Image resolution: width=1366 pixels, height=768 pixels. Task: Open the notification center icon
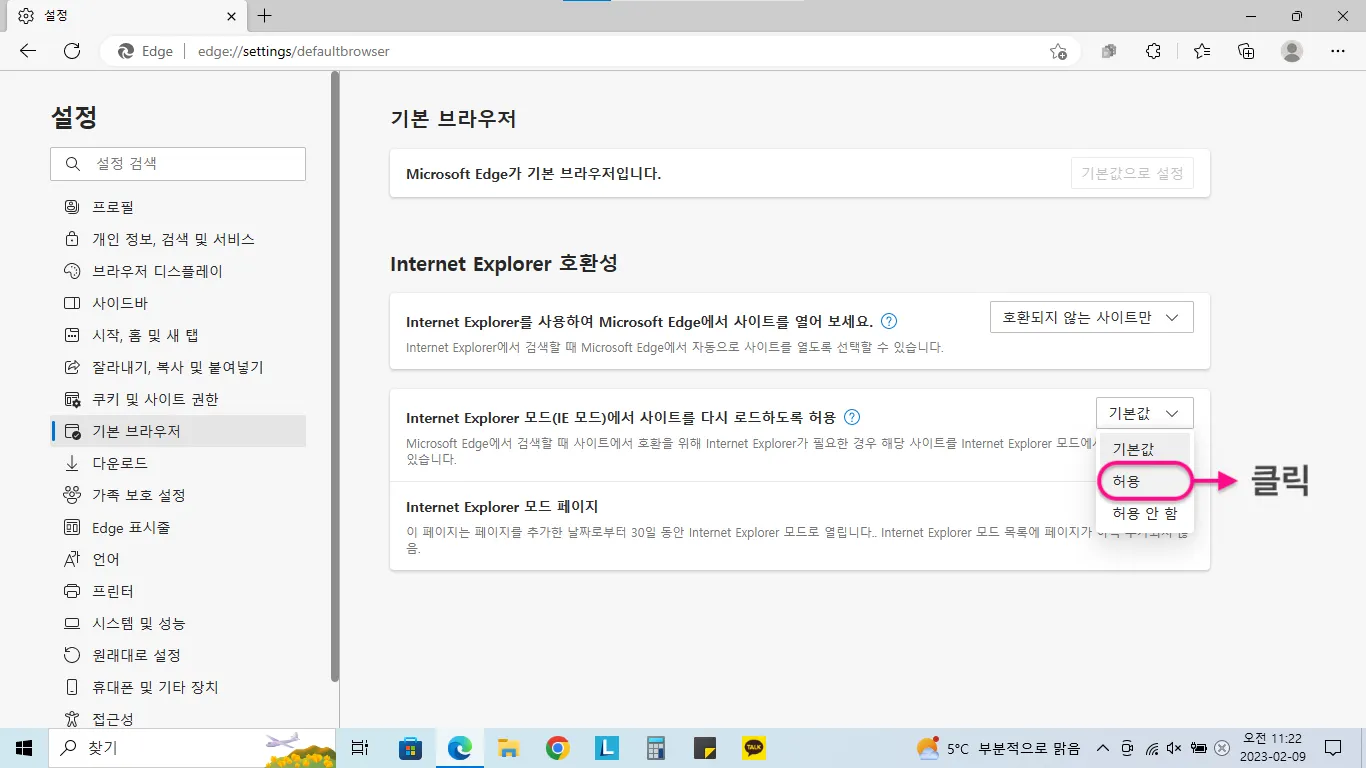[1332, 748]
